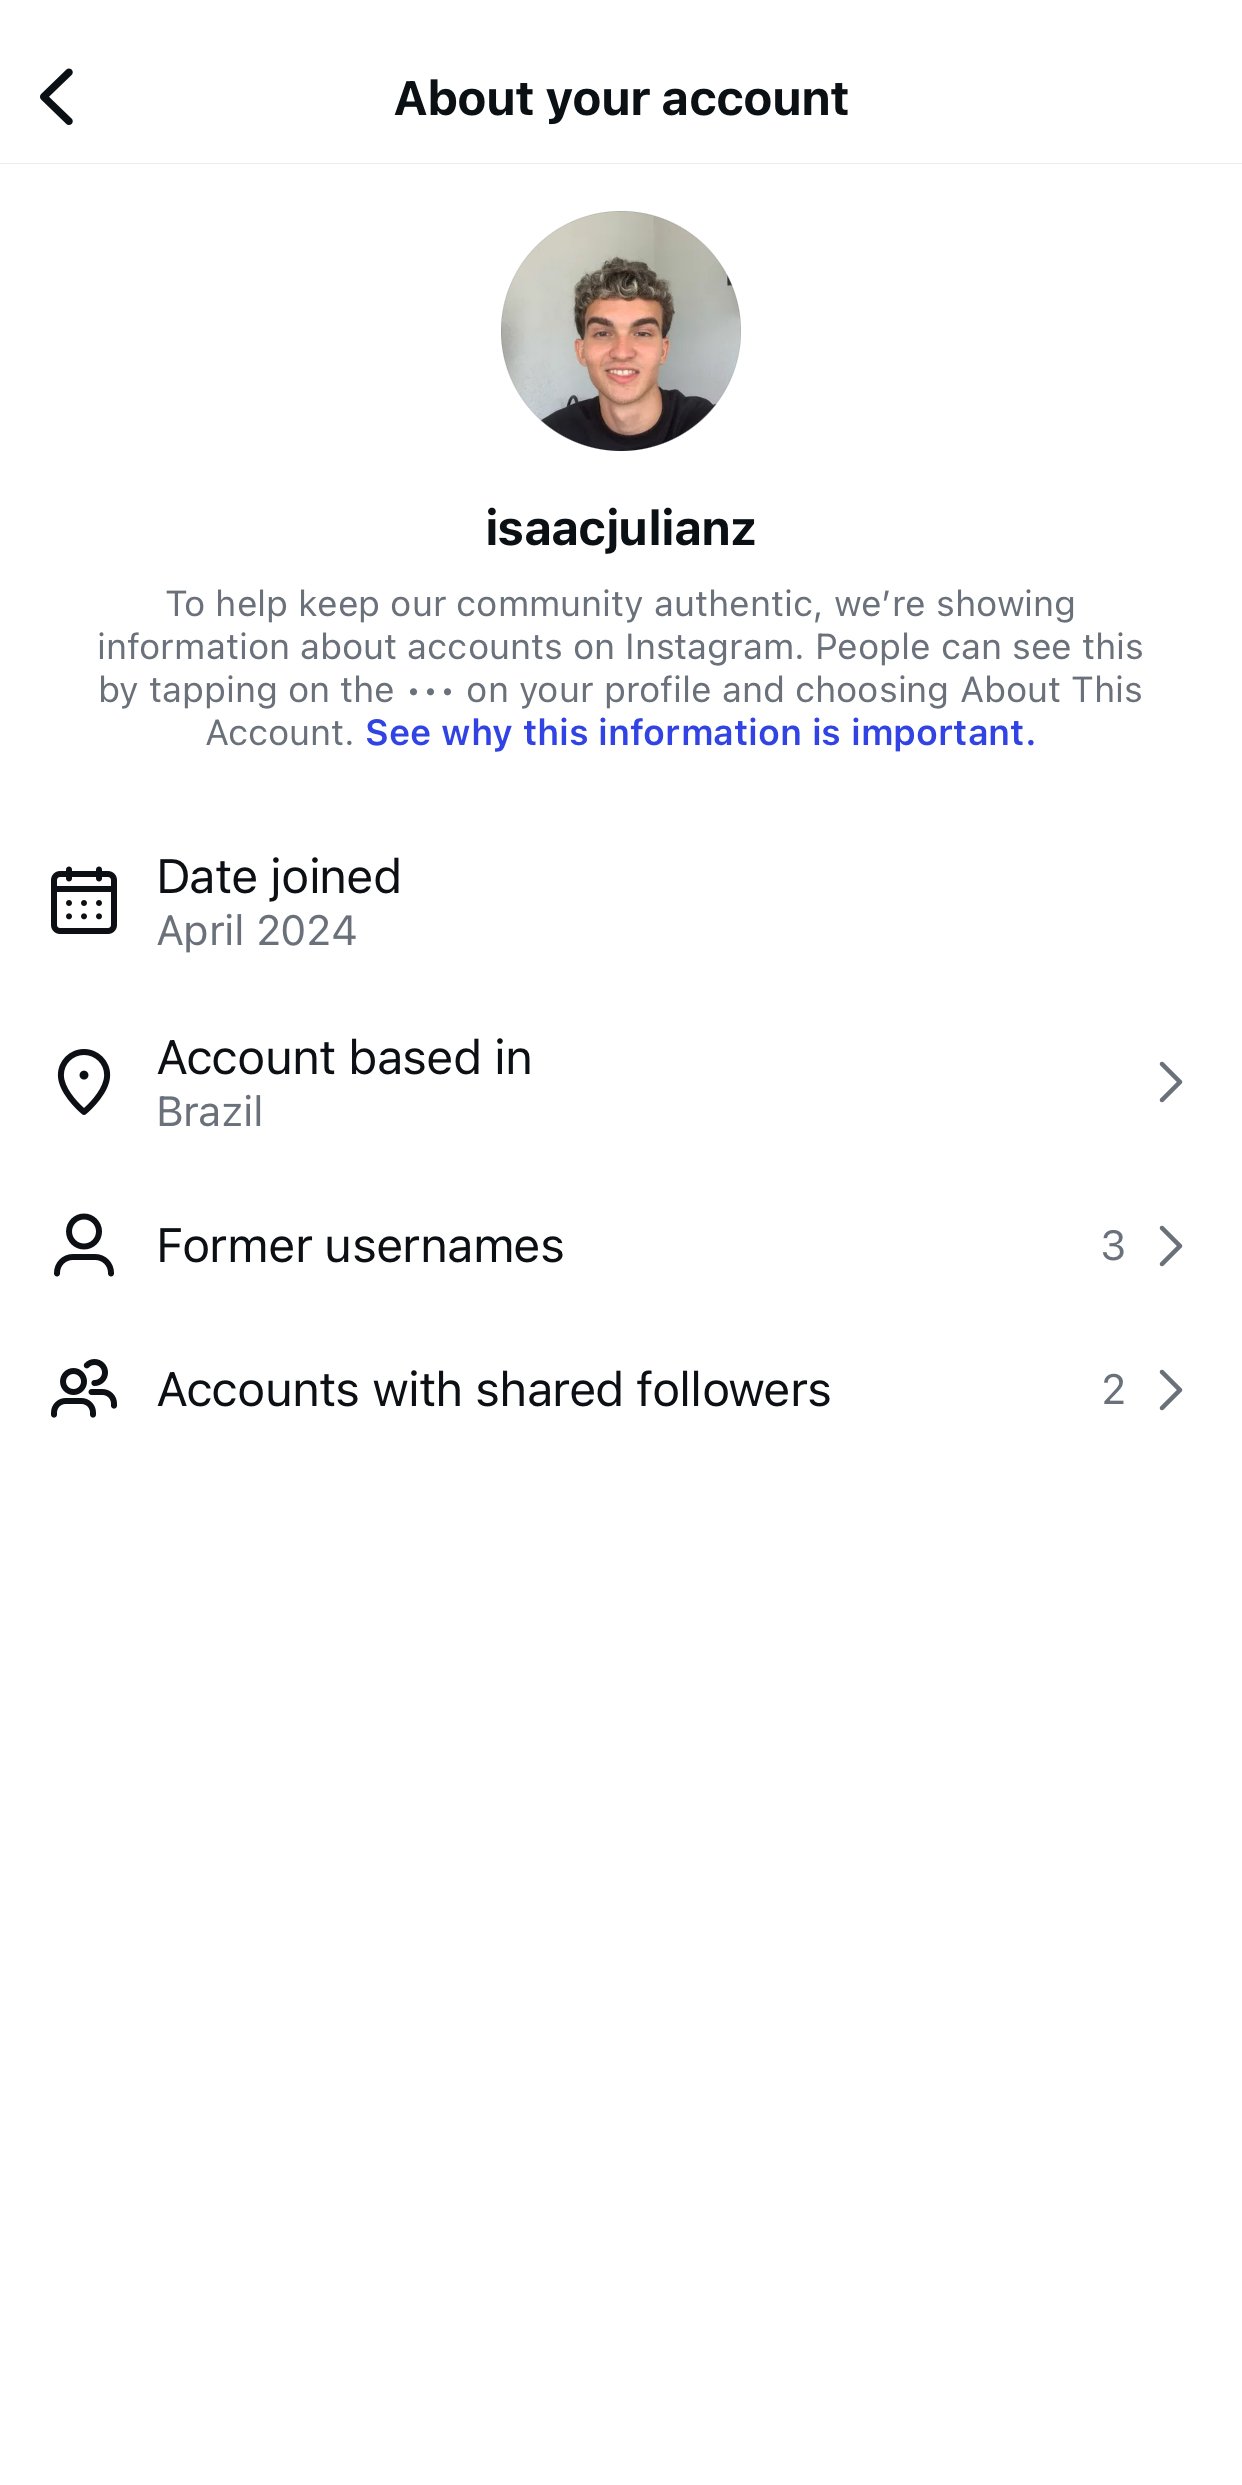Image resolution: width=1242 pixels, height=2485 pixels.
Task: Click the calendar icon beside Date joined
Action: tap(84, 901)
